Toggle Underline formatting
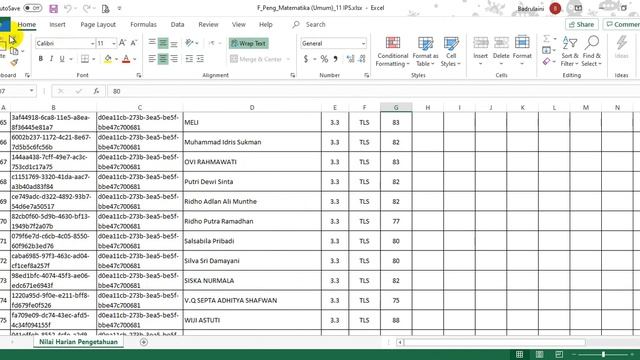640x360 pixels. 62,59
